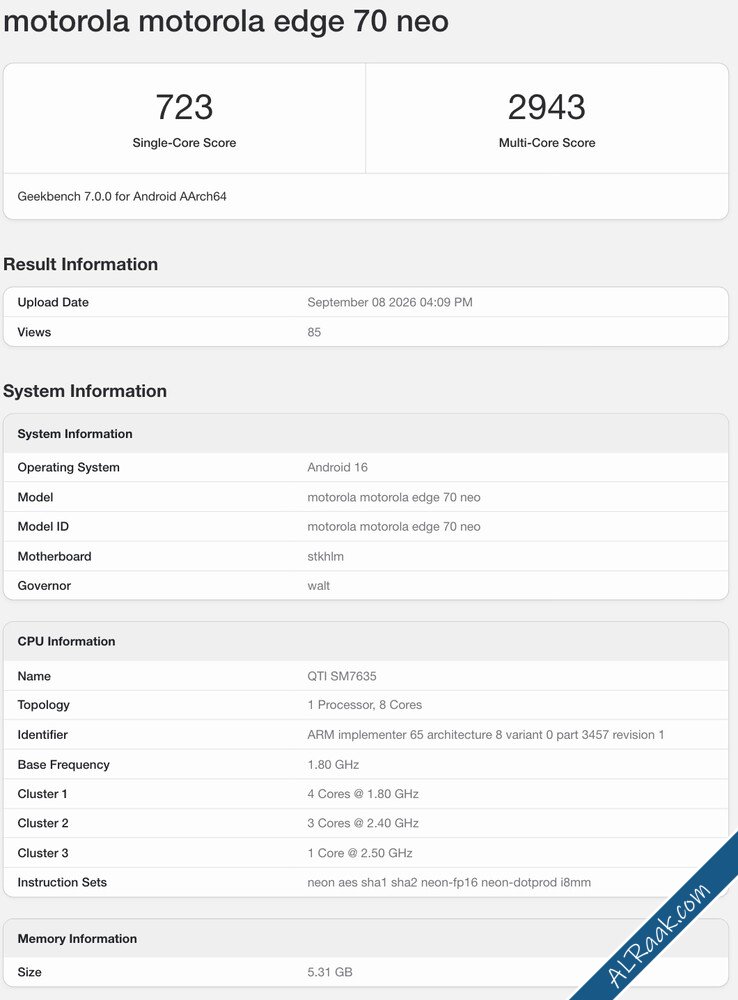Click the large System Information section heading
The width and height of the screenshot is (738, 1000).
[x=85, y=391]
